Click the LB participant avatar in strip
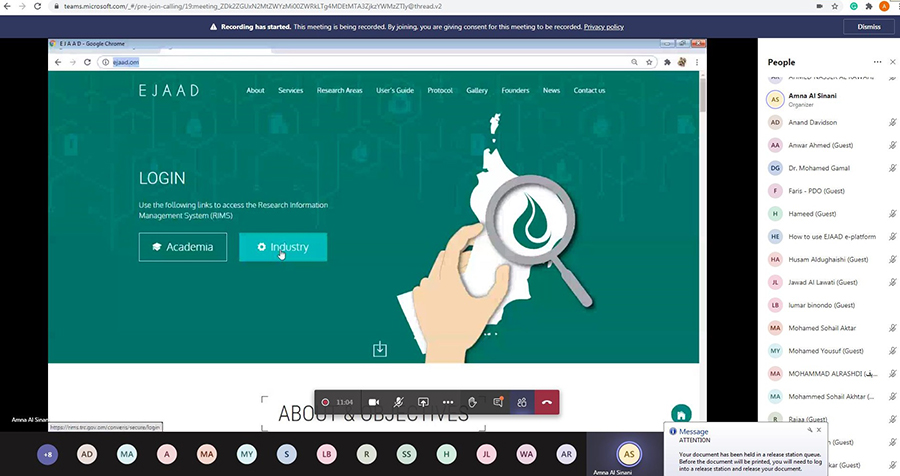Viewport: 900px width, 476px height. click(x=327, y=454)
